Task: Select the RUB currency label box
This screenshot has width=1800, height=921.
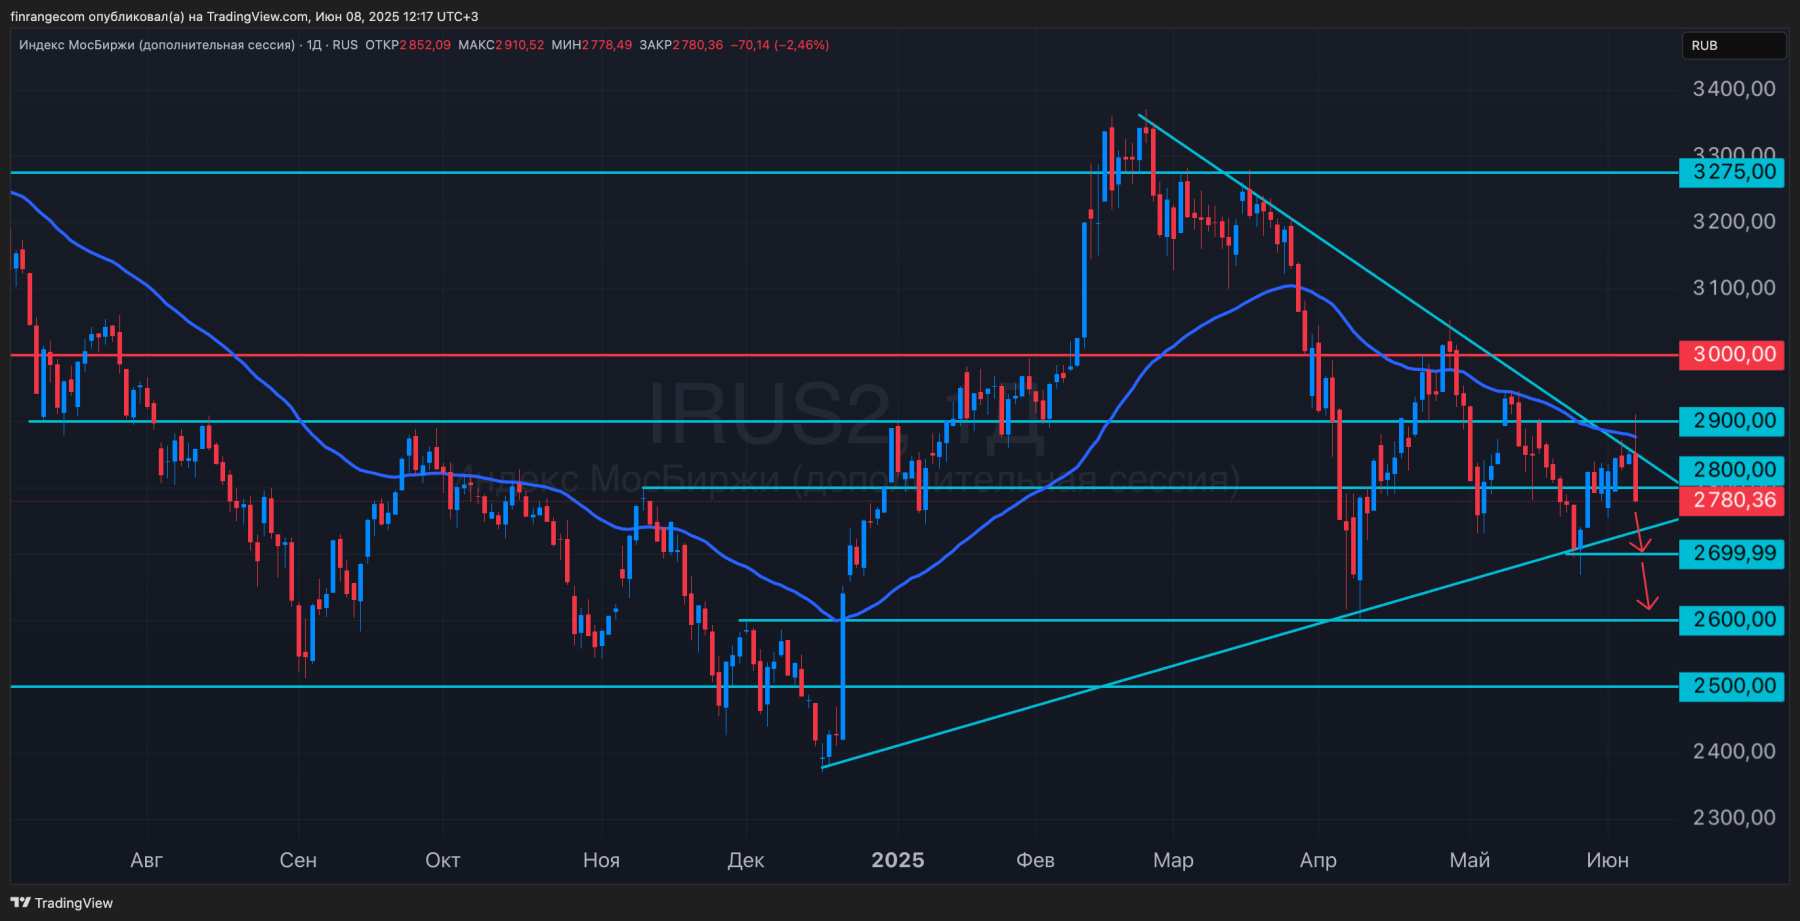Action: click(x=1733, y=46)
